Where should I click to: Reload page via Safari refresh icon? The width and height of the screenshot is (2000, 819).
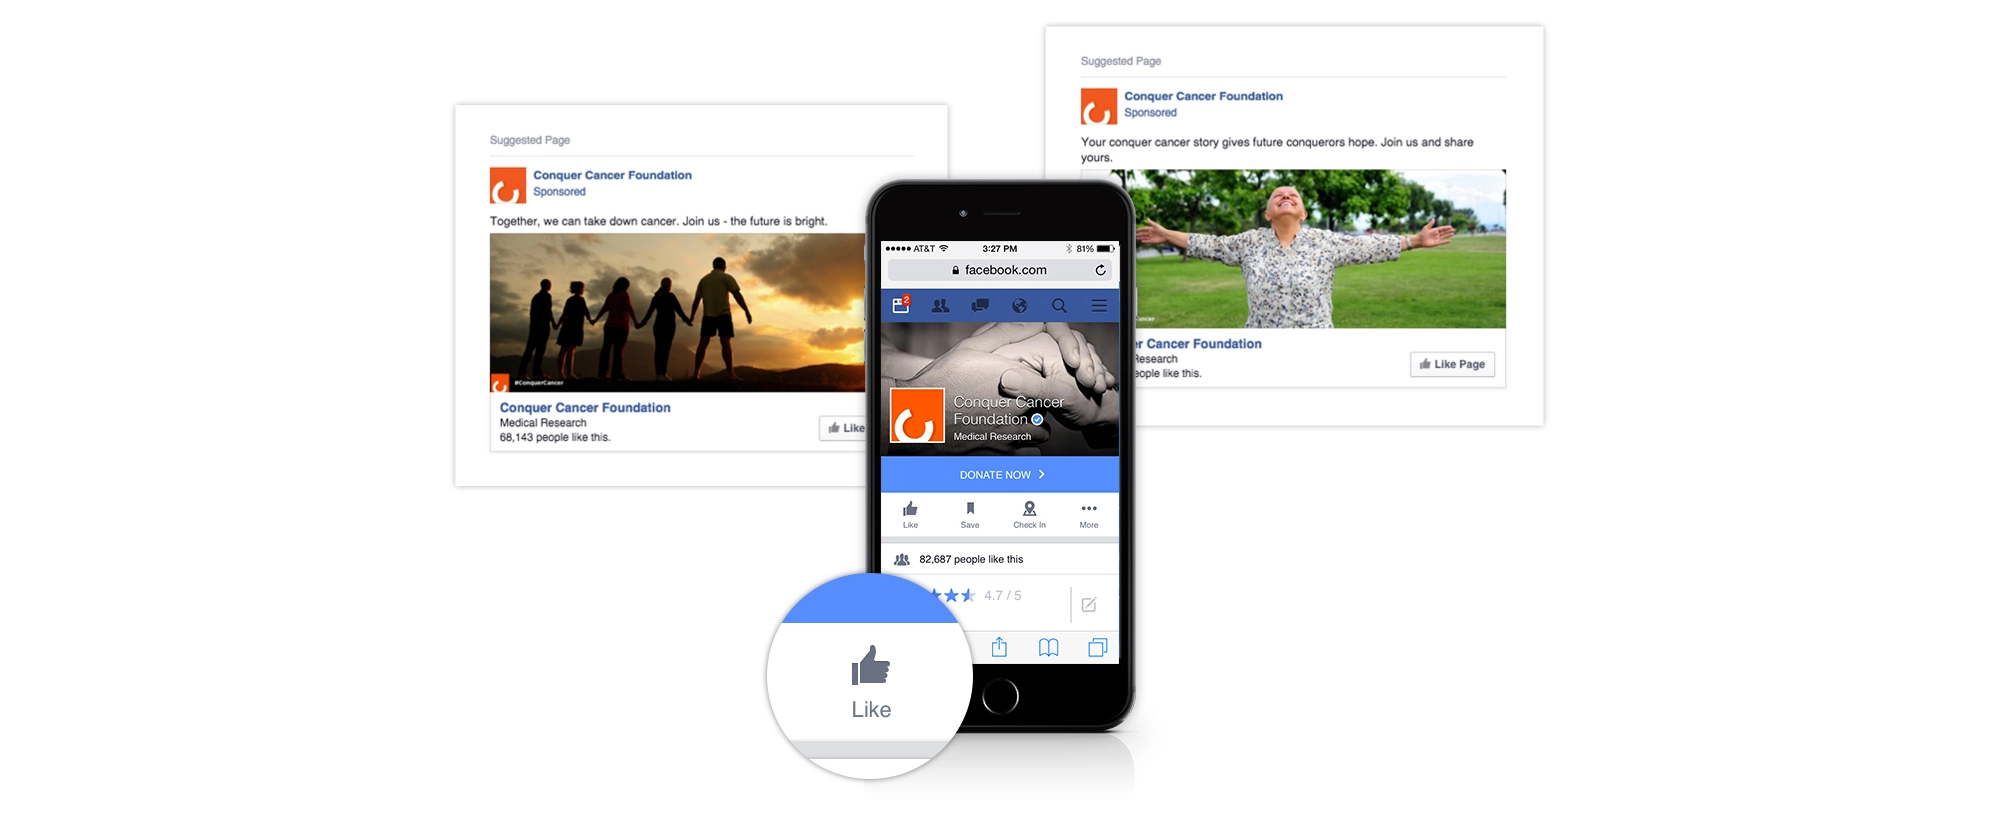coord(1100,270)
